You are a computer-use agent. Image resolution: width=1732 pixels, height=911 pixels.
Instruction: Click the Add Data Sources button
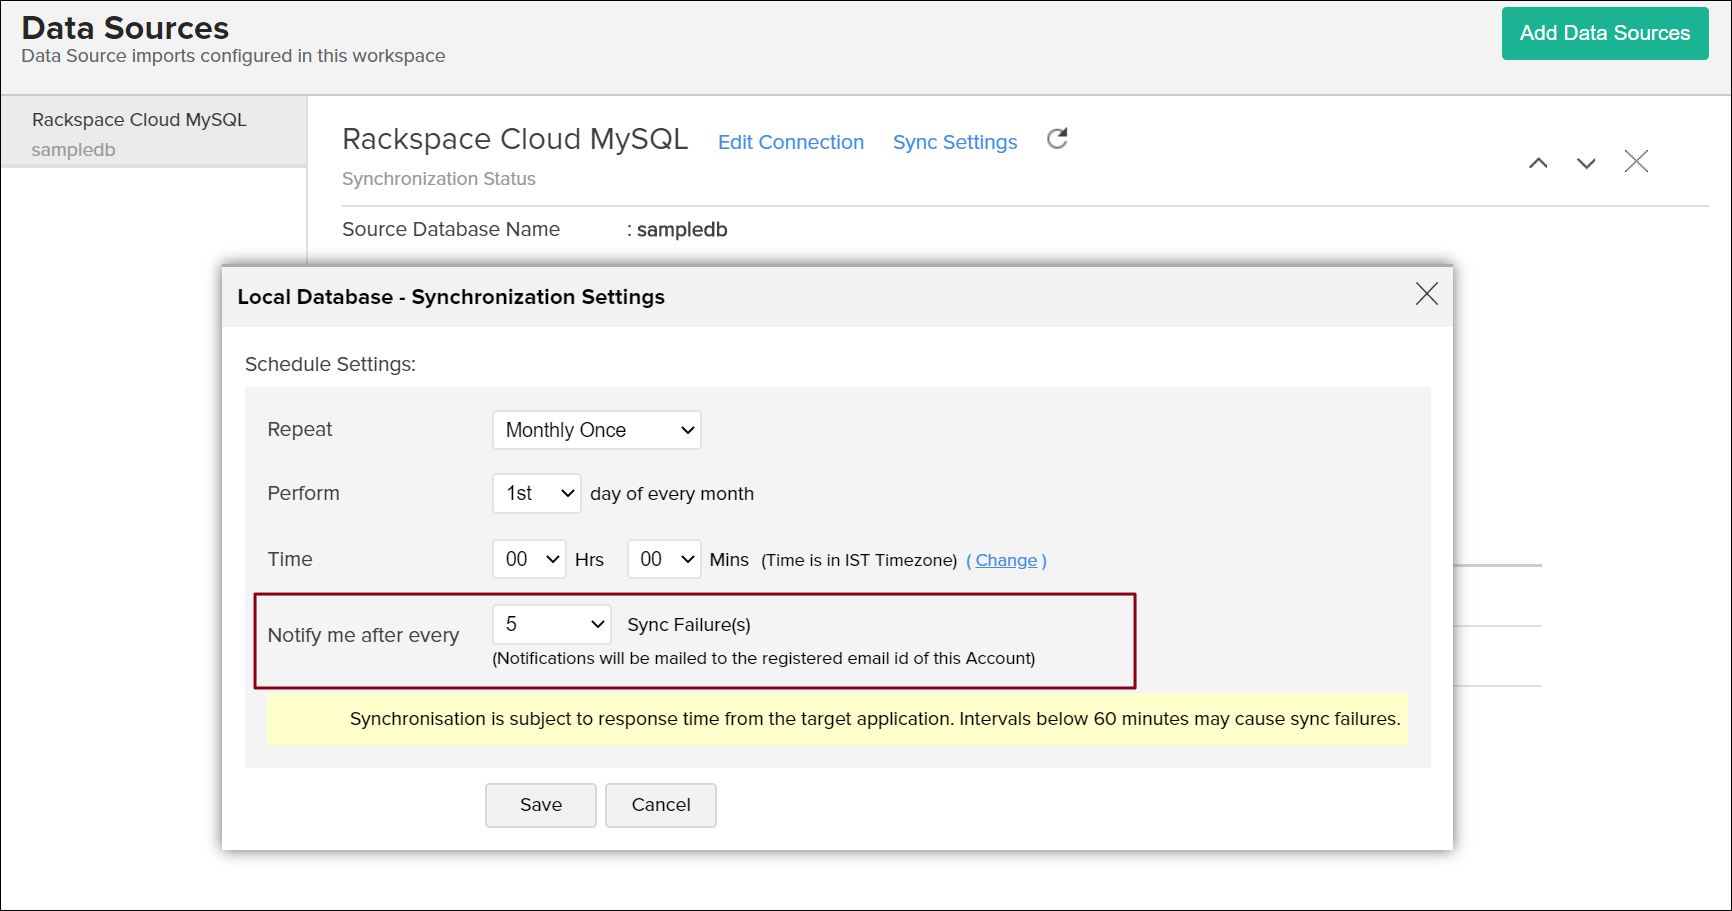coord(1604,33)
